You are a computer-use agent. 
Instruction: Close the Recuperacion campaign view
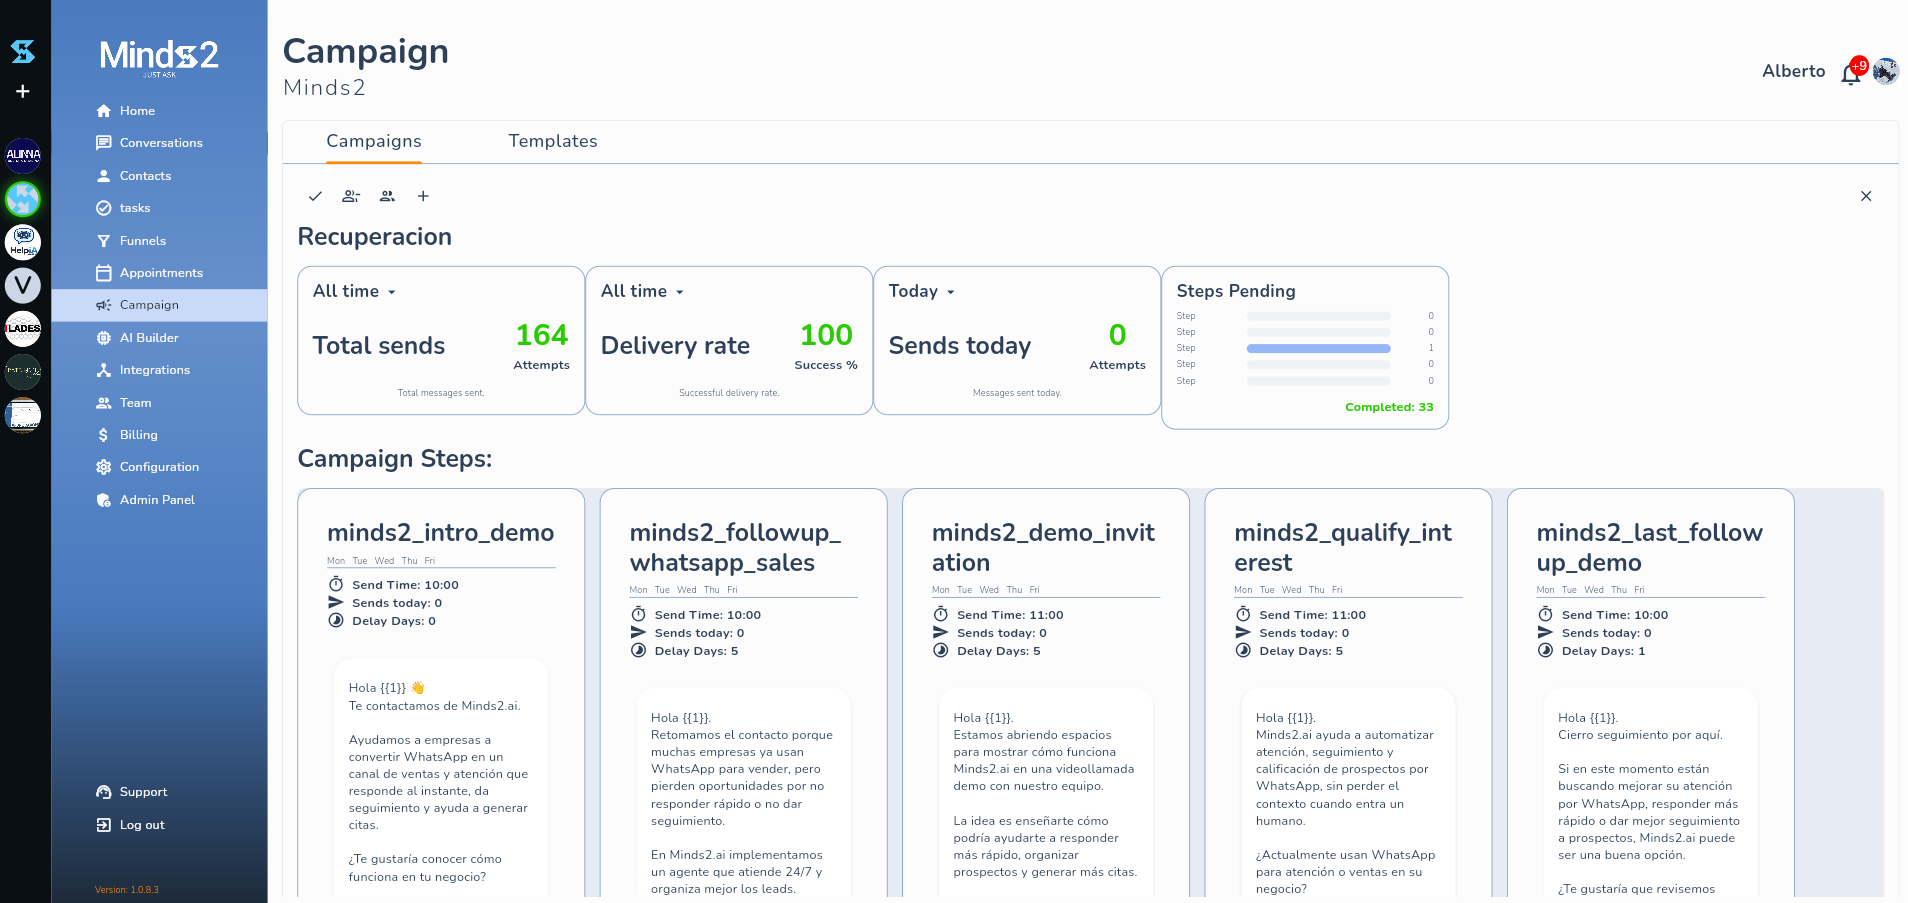pos(1866,196)
